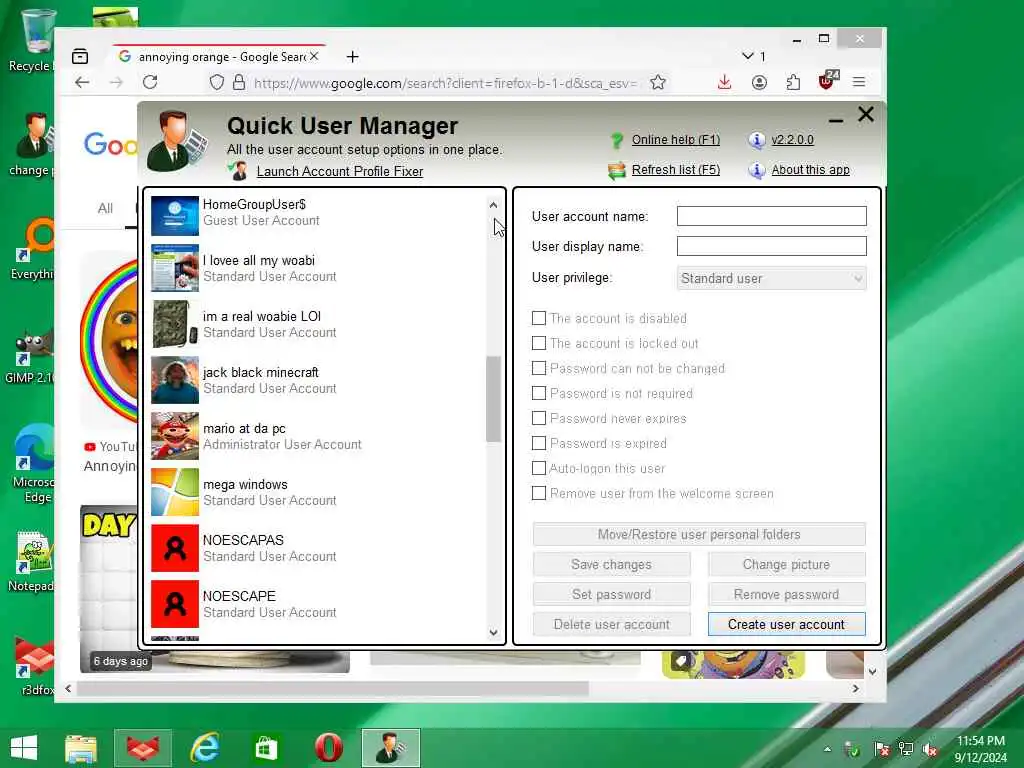Click the HomeGroupUser$ account picture
The height and width of the screenshot is (768, 1024).
[x=174, y=216]
